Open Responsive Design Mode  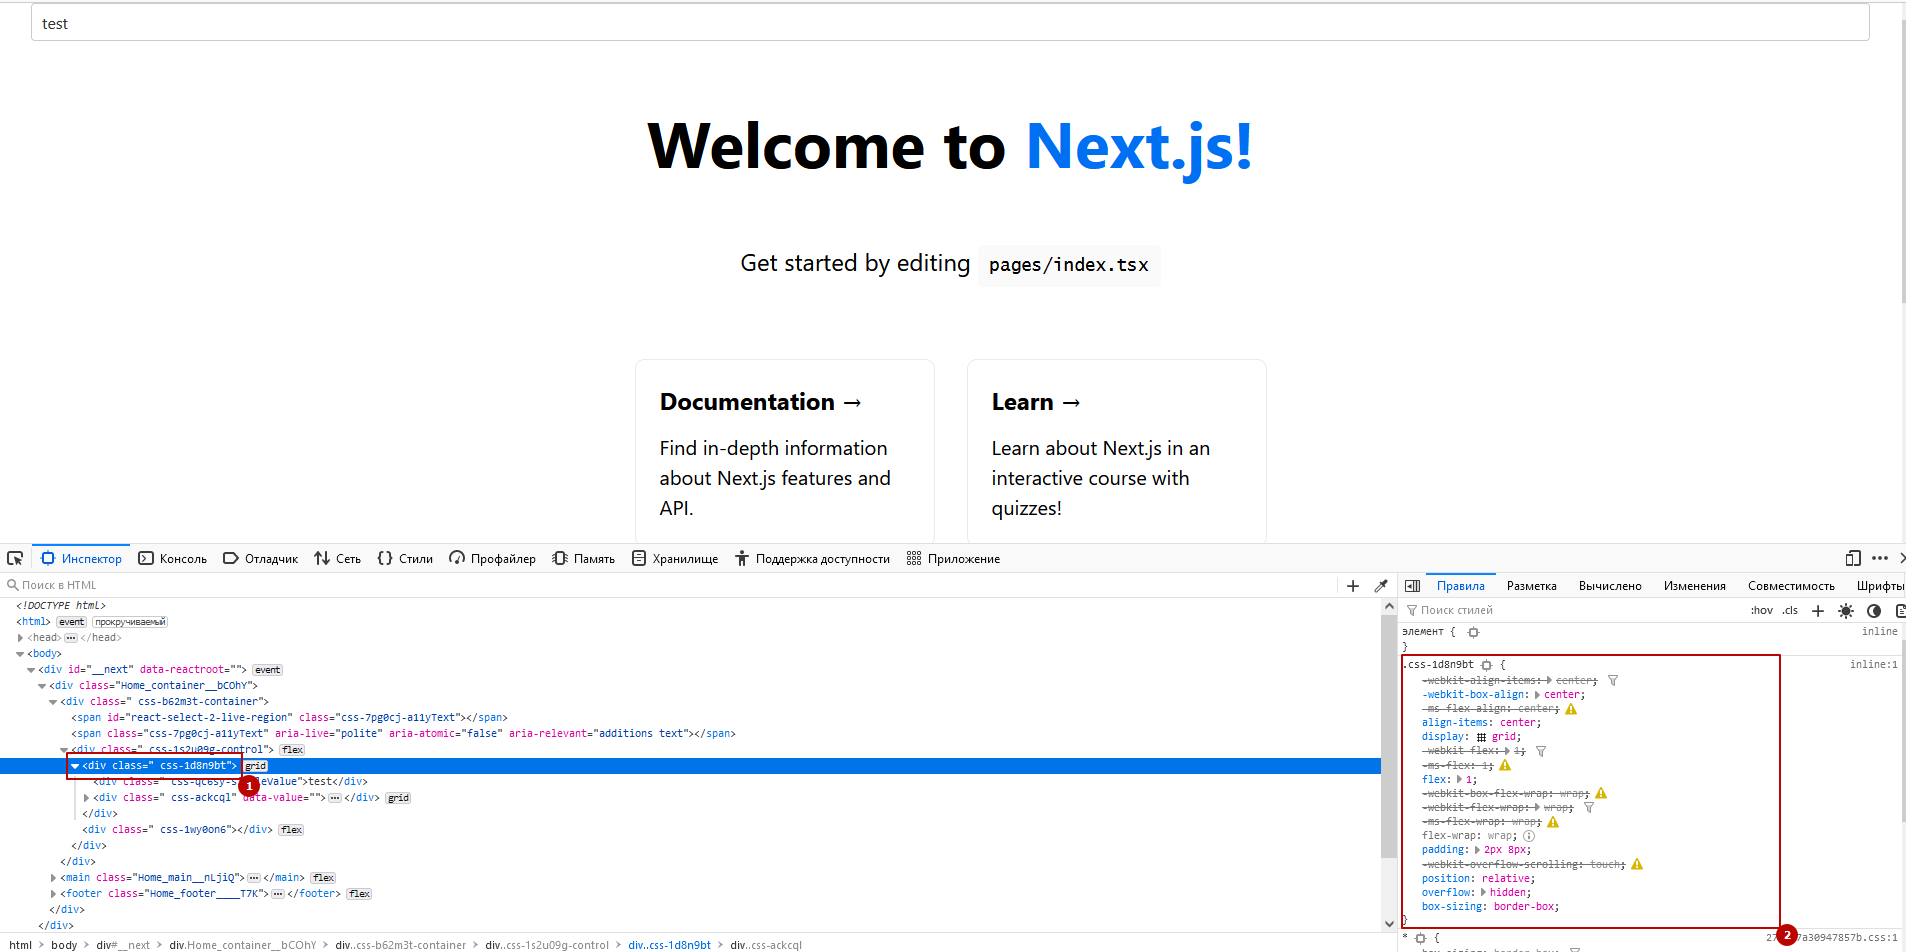tap(1852, 557)
